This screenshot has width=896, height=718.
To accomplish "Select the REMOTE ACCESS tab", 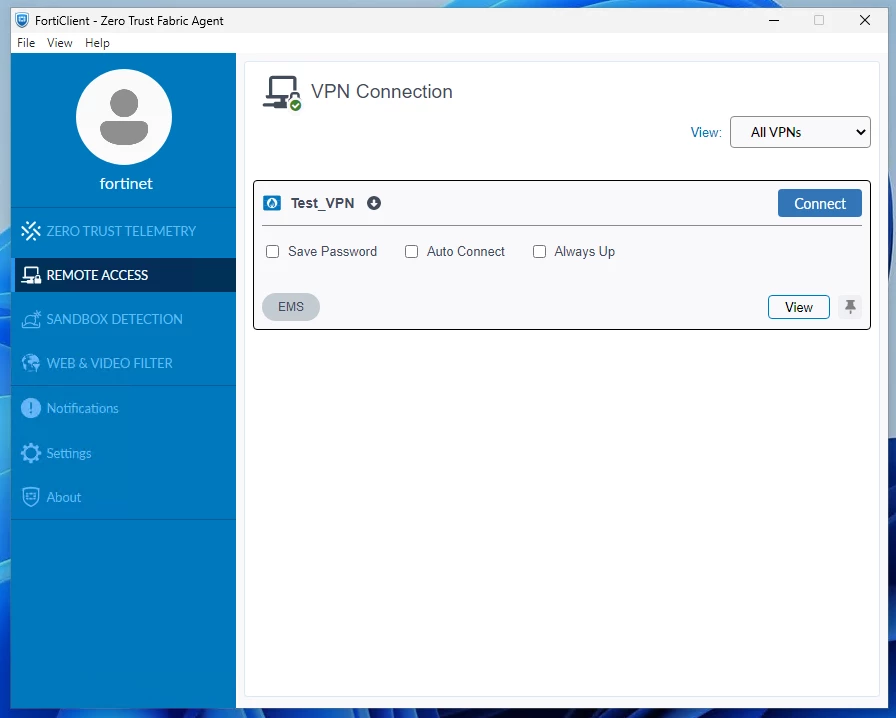I will (123, 275).
